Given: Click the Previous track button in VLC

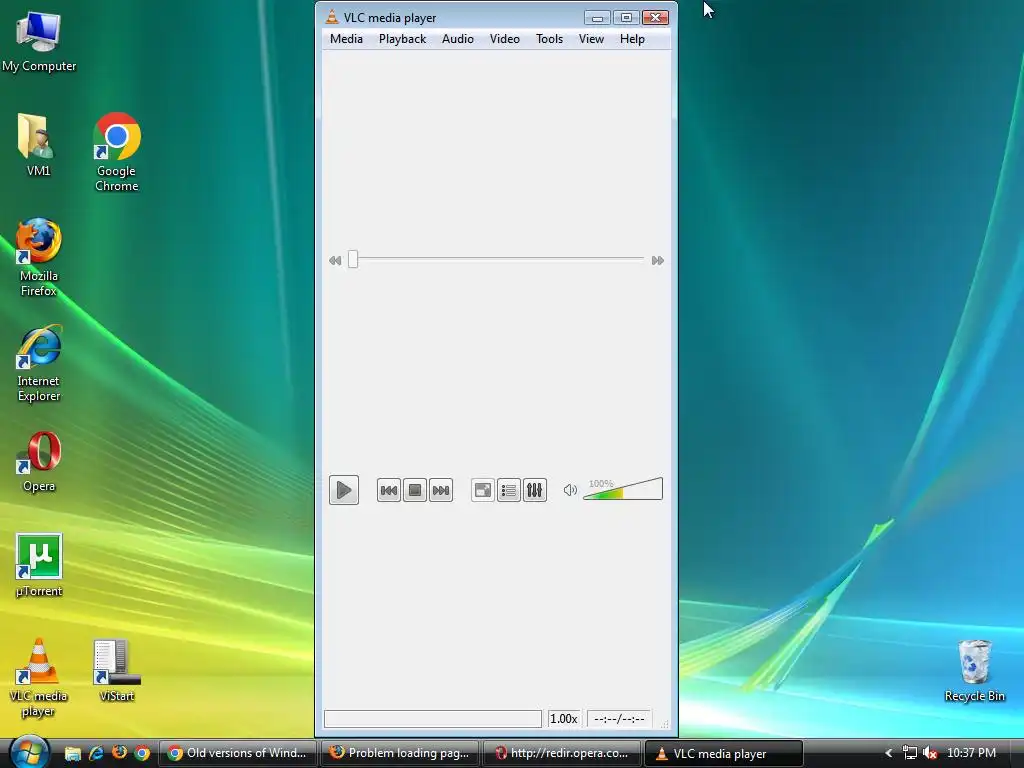Looking at the screenshot, I should (389, 490).
